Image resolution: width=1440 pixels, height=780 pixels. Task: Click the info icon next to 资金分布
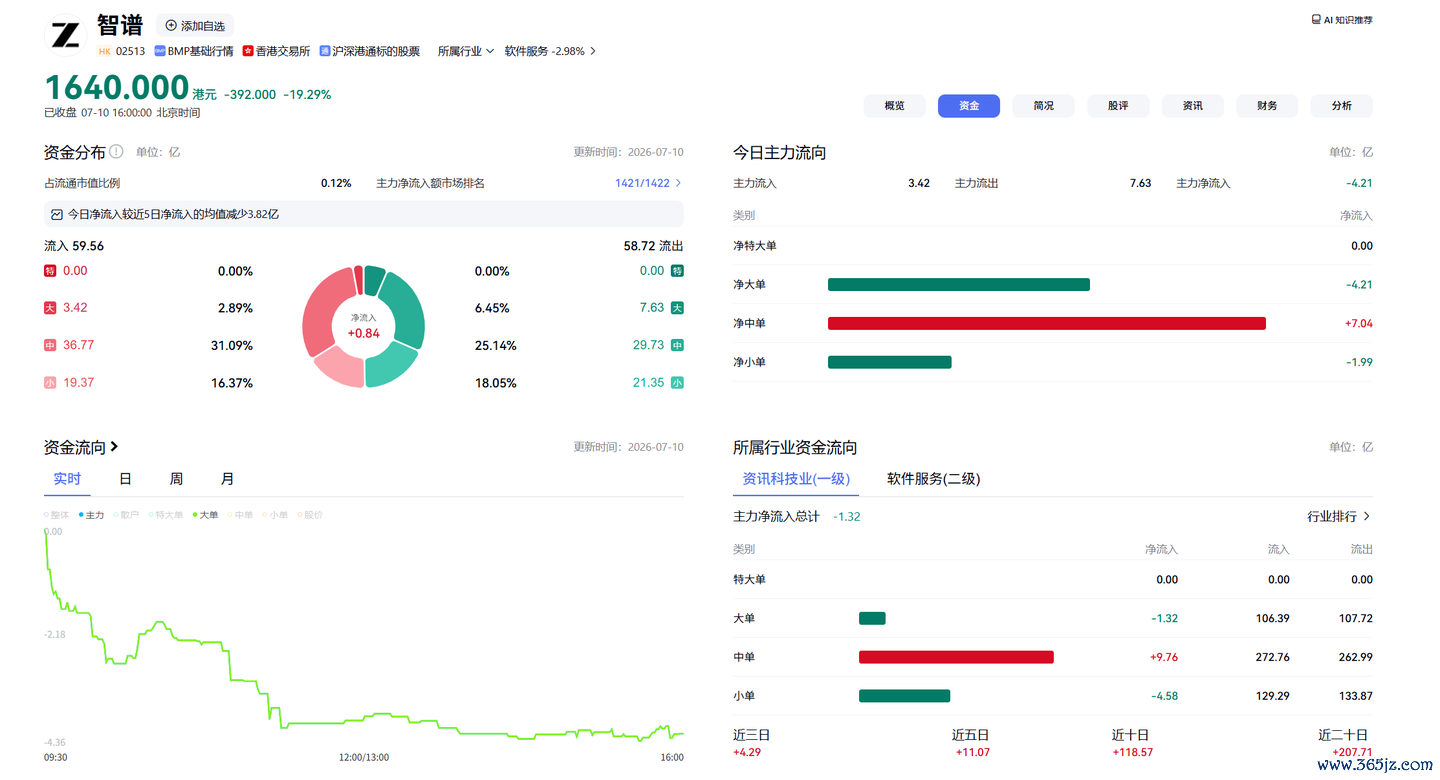116,152
